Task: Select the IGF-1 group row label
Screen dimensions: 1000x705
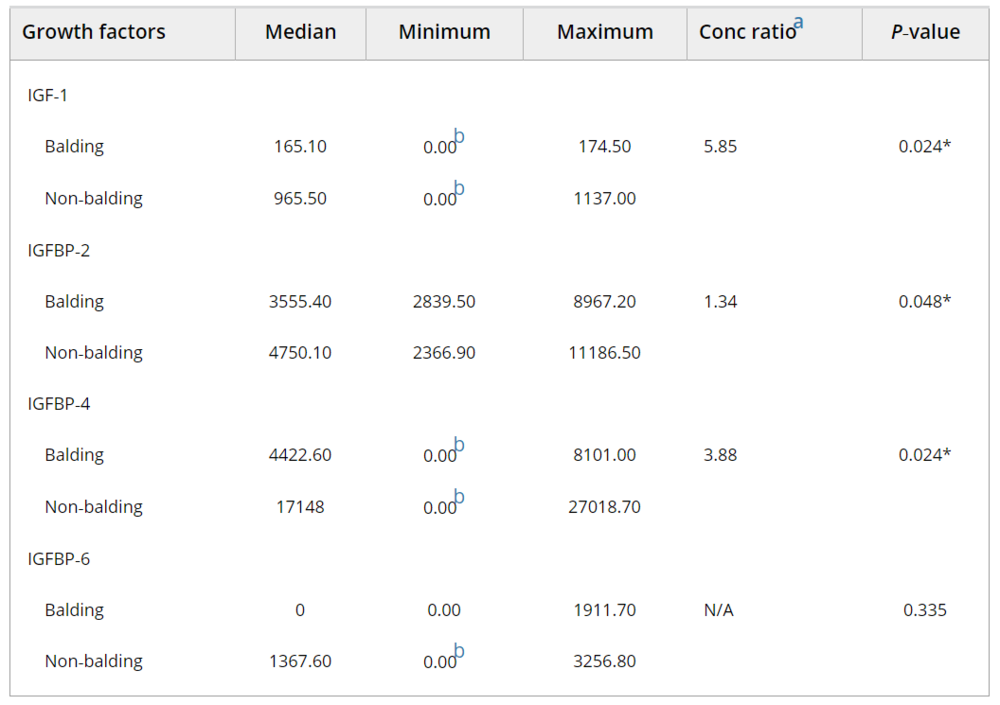Action: [47, 95]
